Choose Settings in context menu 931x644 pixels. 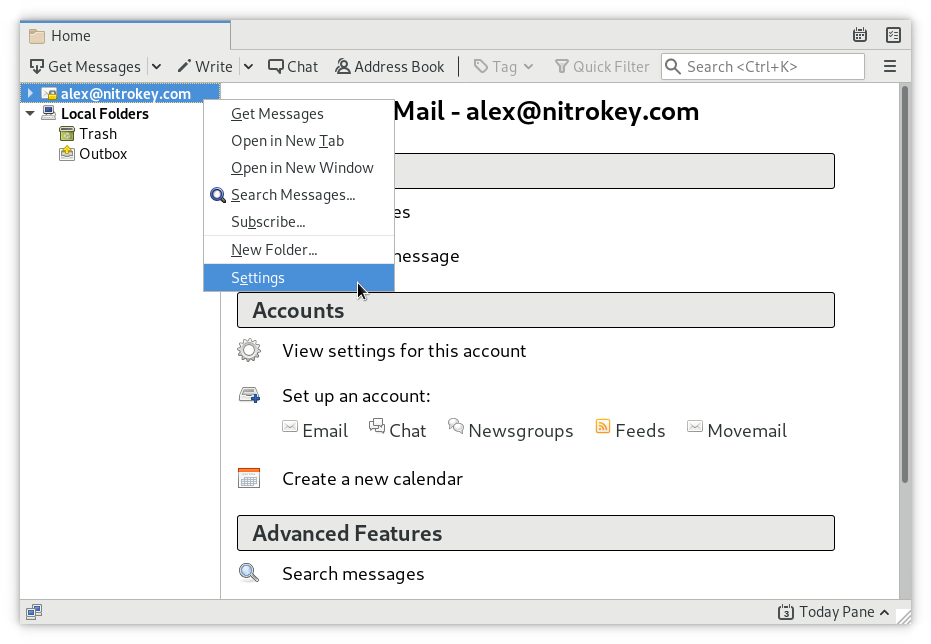click(x=299, y=278)
